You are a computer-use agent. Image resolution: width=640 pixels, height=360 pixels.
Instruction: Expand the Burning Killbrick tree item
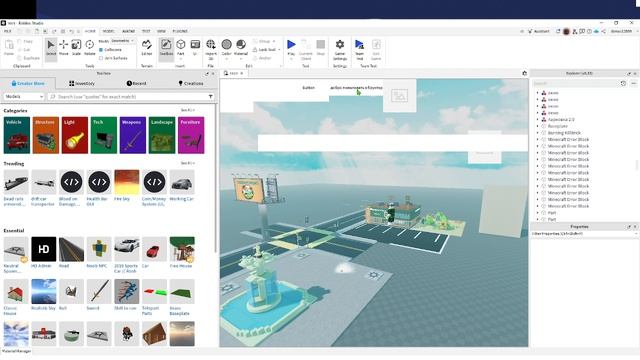[538, 133]
